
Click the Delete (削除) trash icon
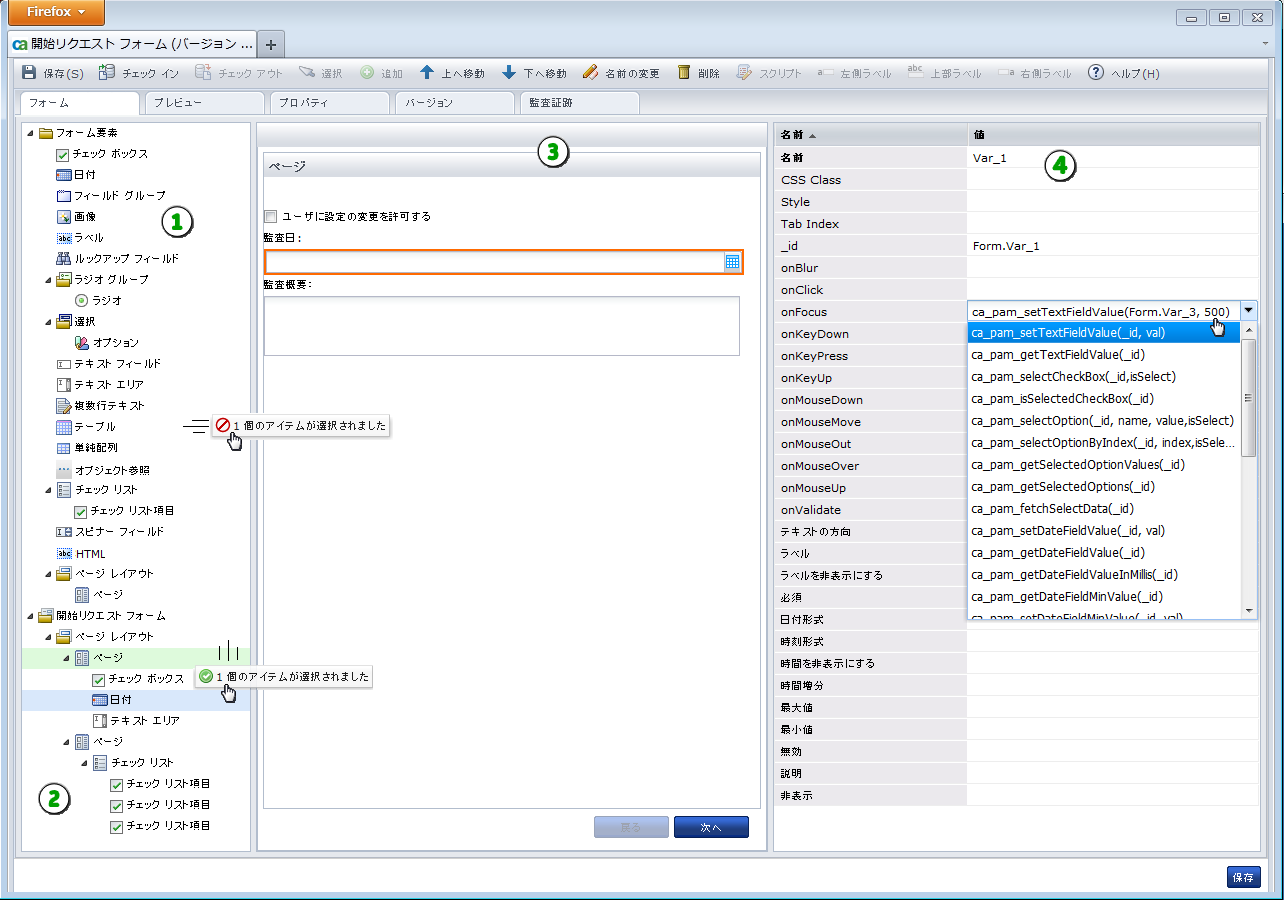[x=684, y=73]
